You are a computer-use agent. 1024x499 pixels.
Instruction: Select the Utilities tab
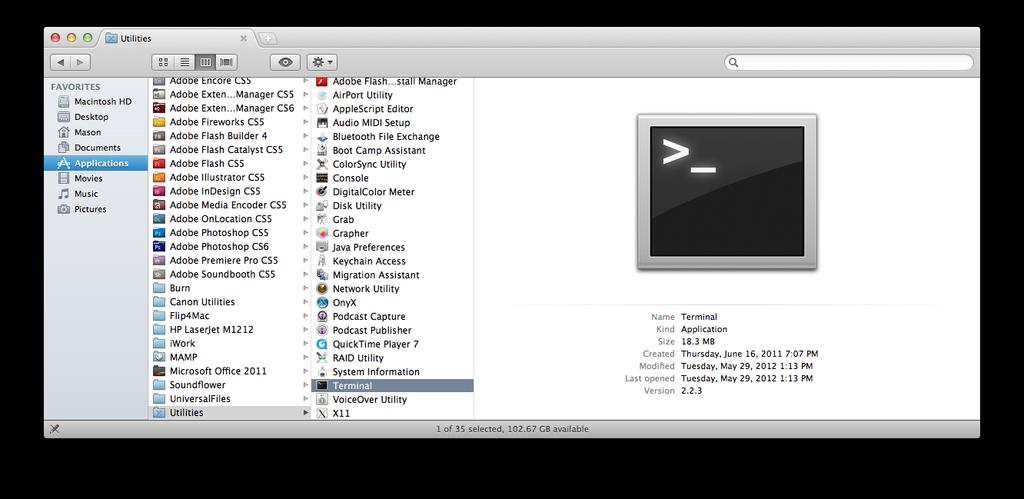[x=176, y=39]
